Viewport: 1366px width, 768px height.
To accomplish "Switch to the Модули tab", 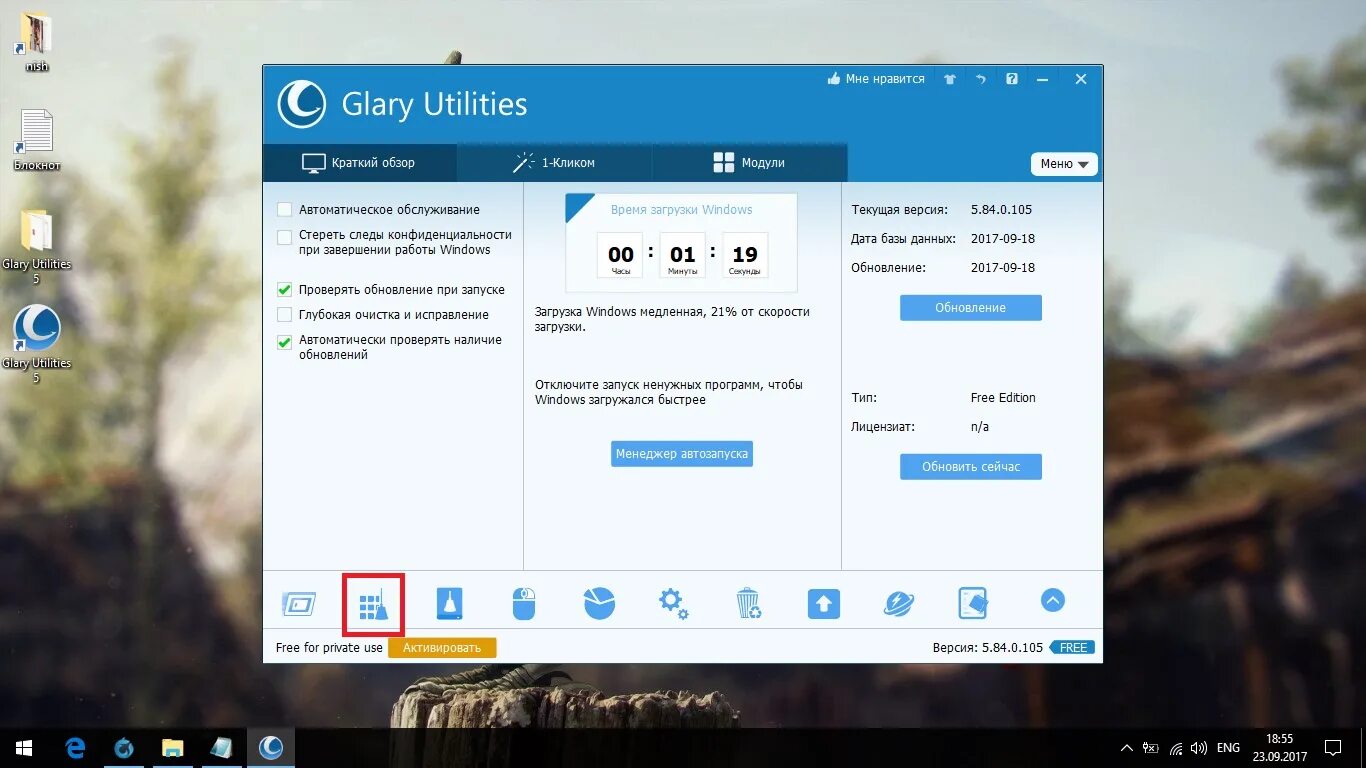I will (749, 162).
